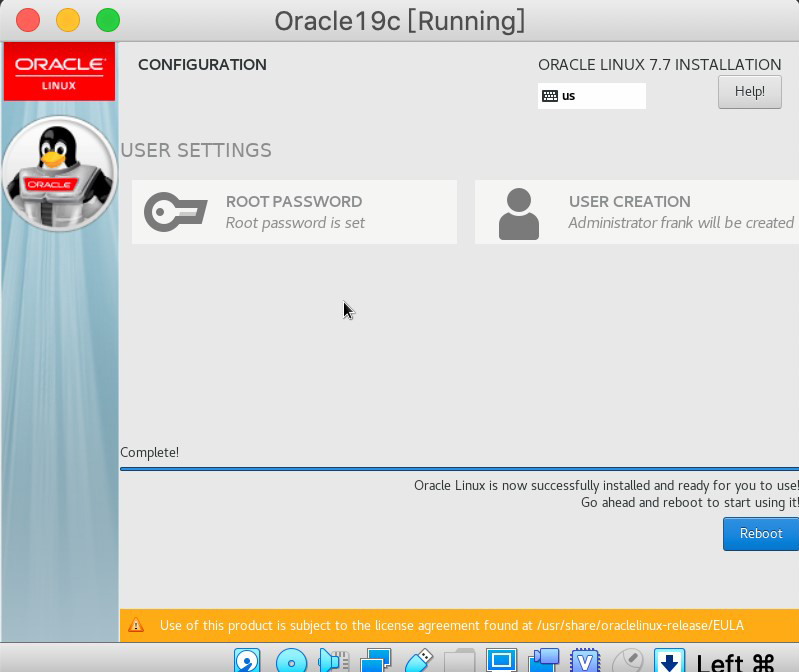
Task: Click 'Go ahead and reboot' message
Action: click(x=689, y=502)
